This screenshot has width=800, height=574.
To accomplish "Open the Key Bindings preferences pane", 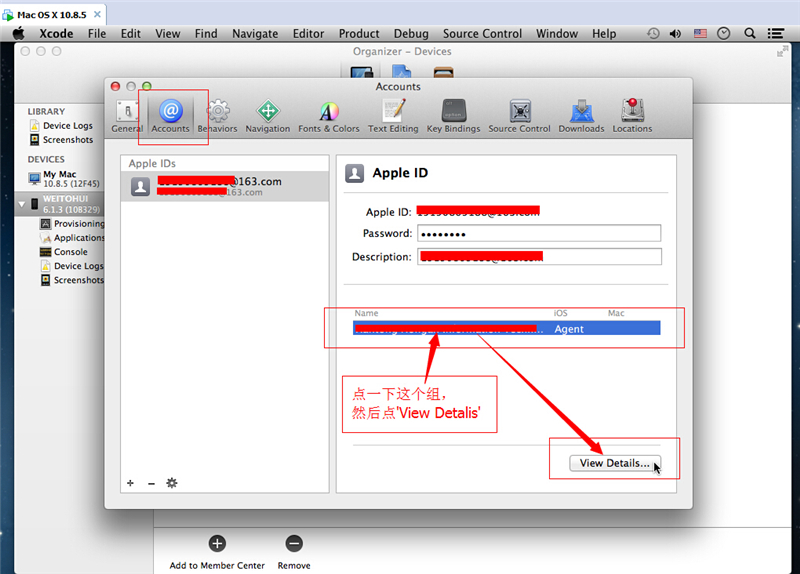I will 454,116.
